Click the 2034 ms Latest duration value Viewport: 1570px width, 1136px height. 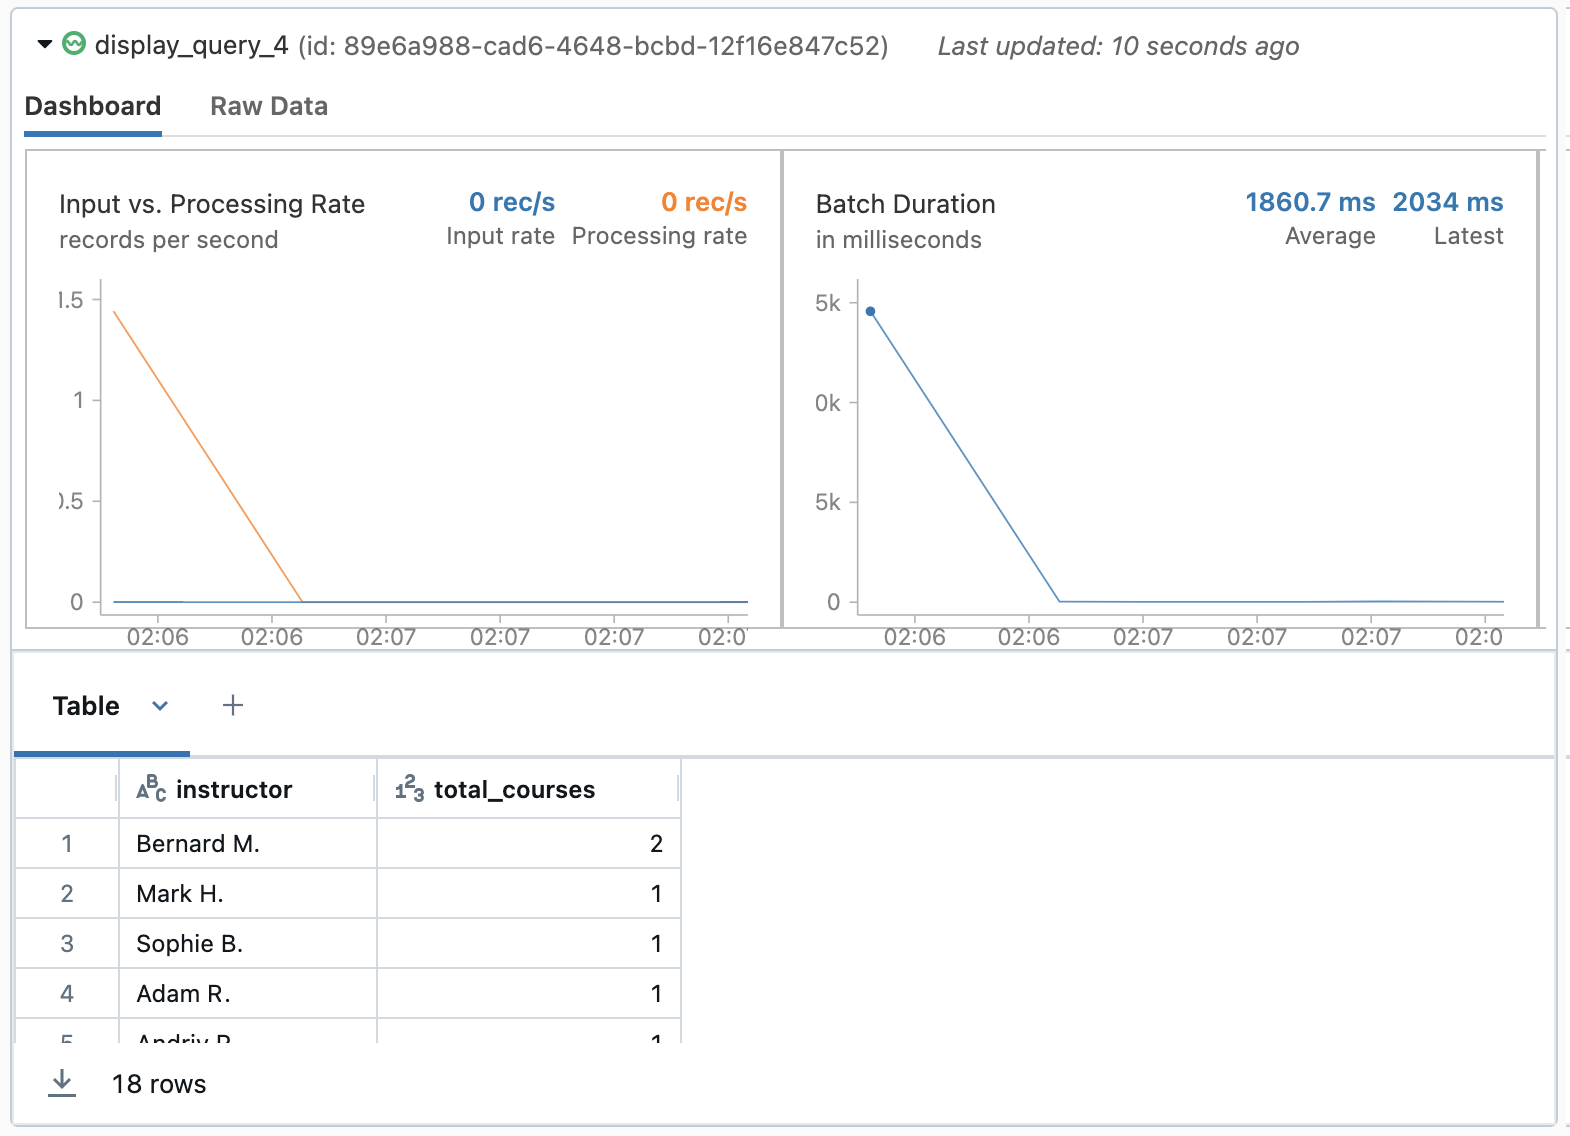tap(1448, 202)
